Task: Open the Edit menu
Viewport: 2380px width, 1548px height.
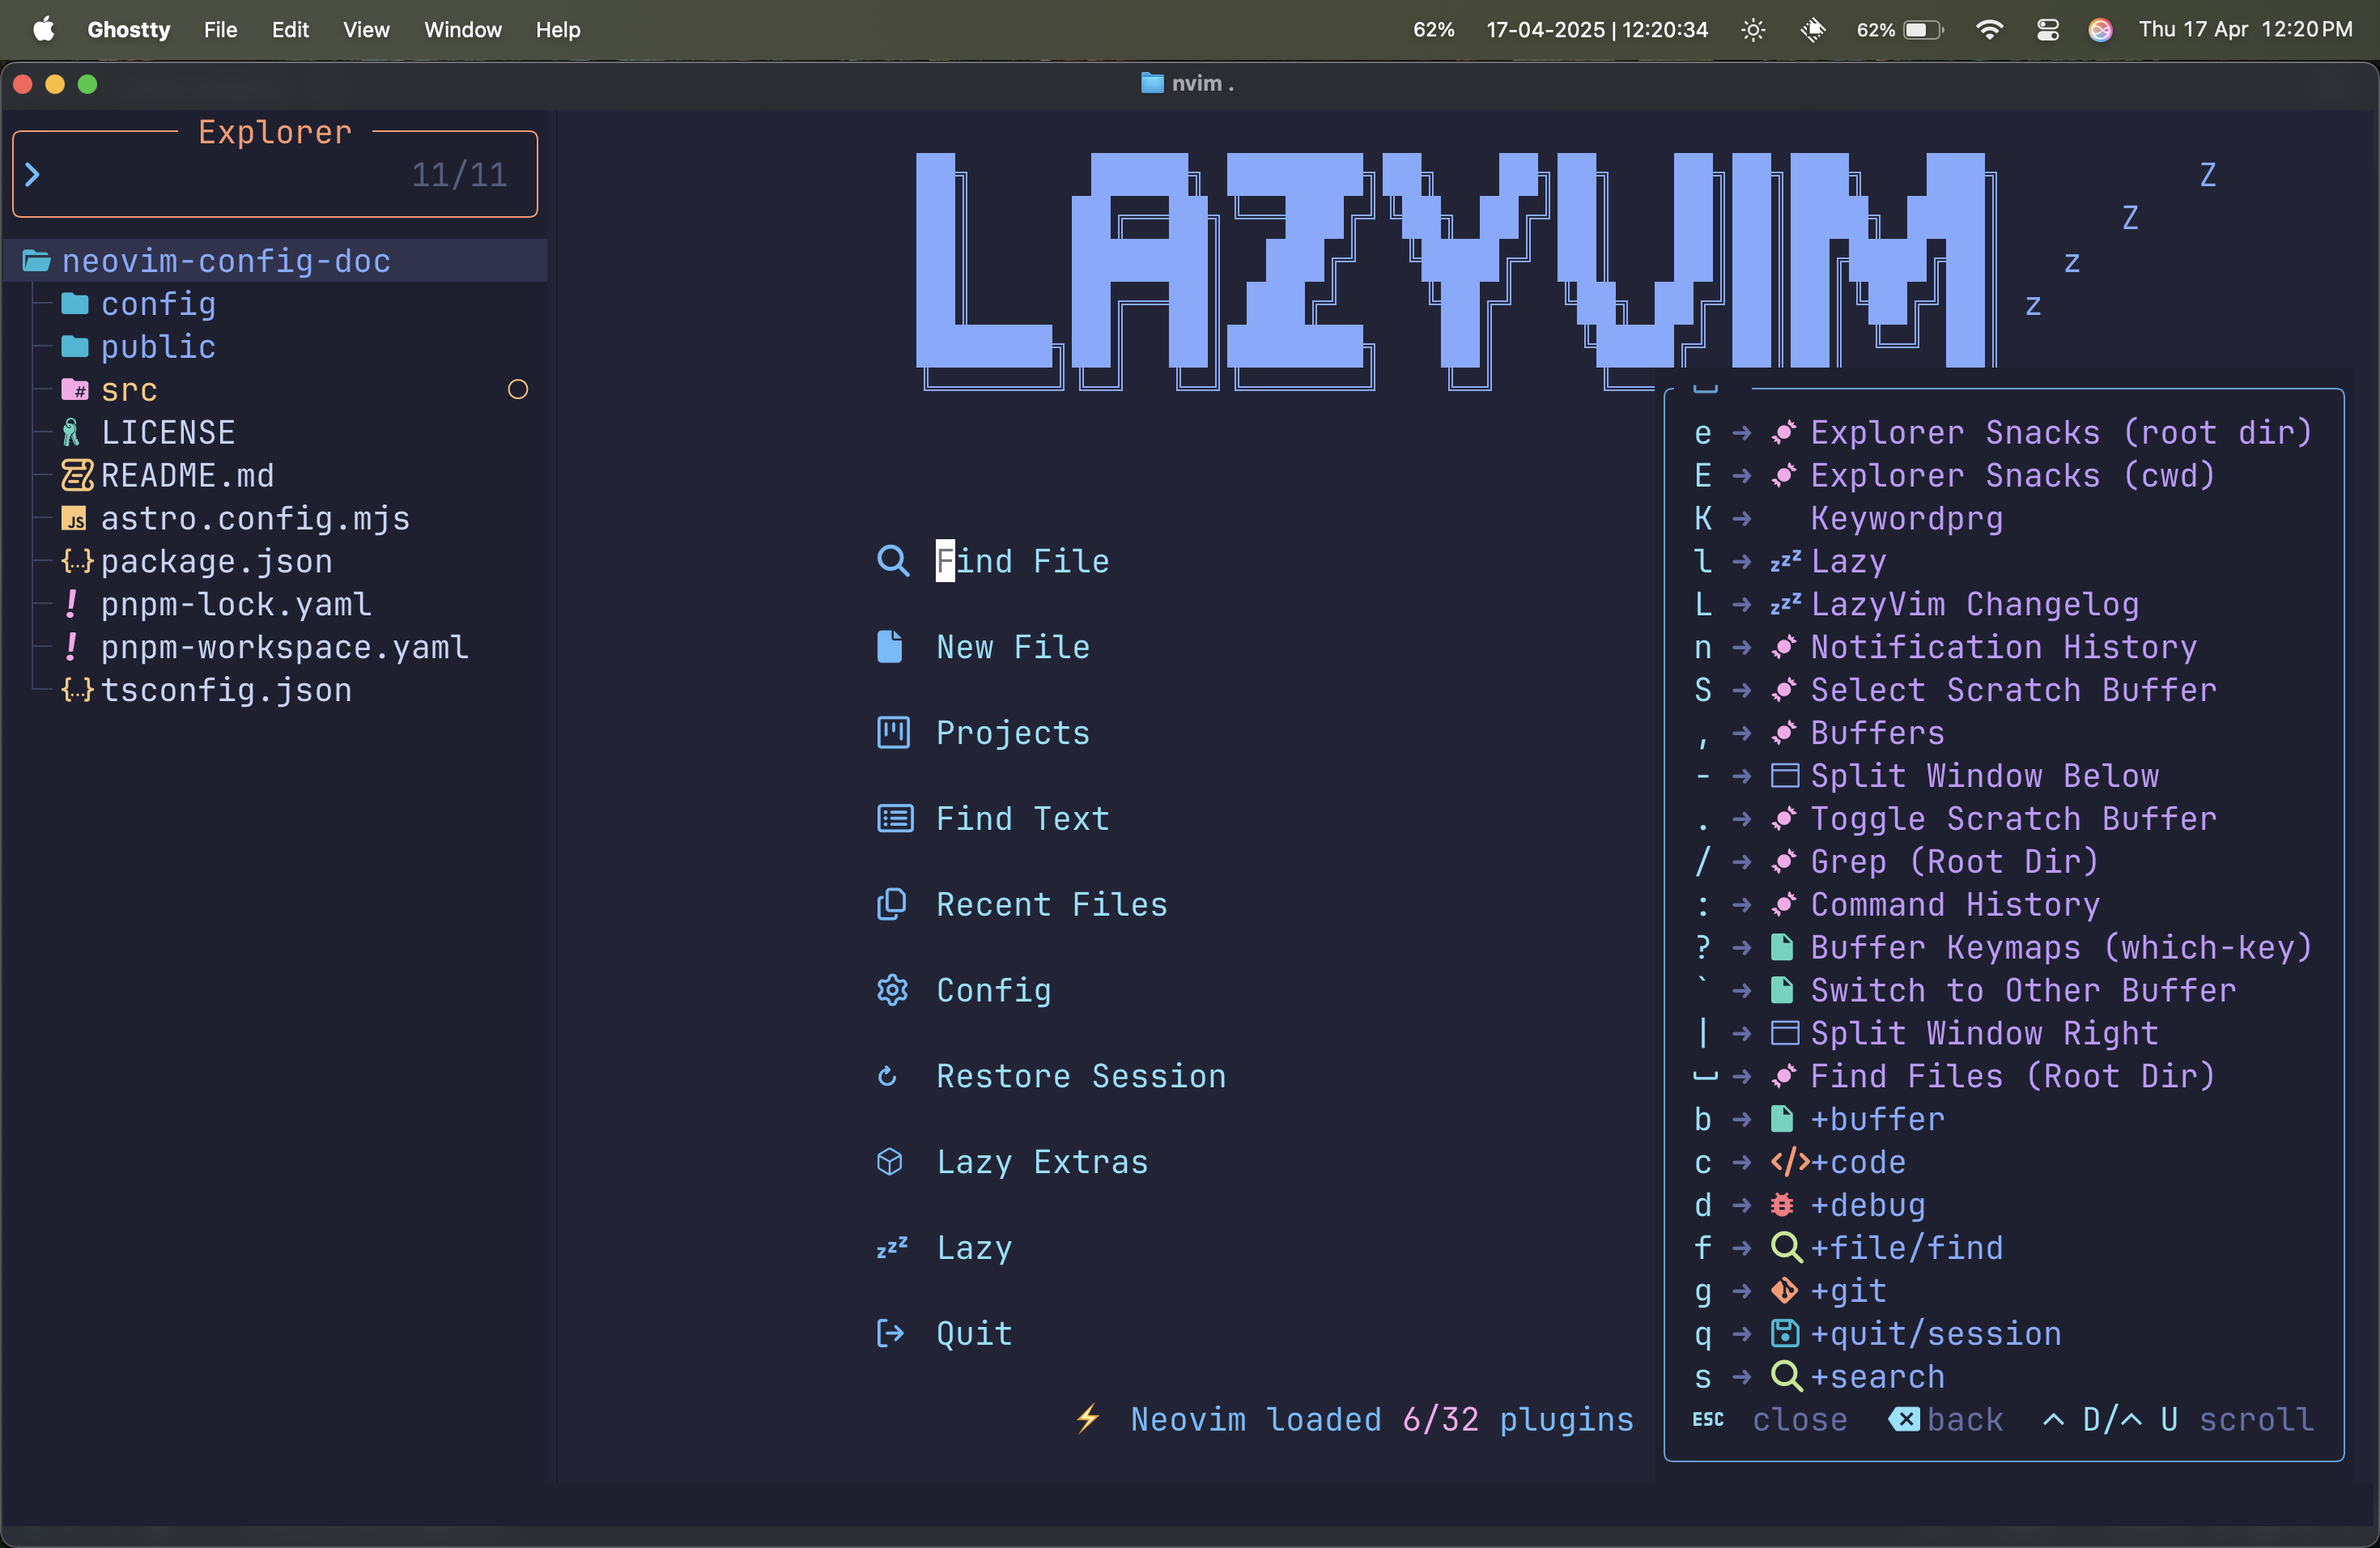Action: (290, 30)
